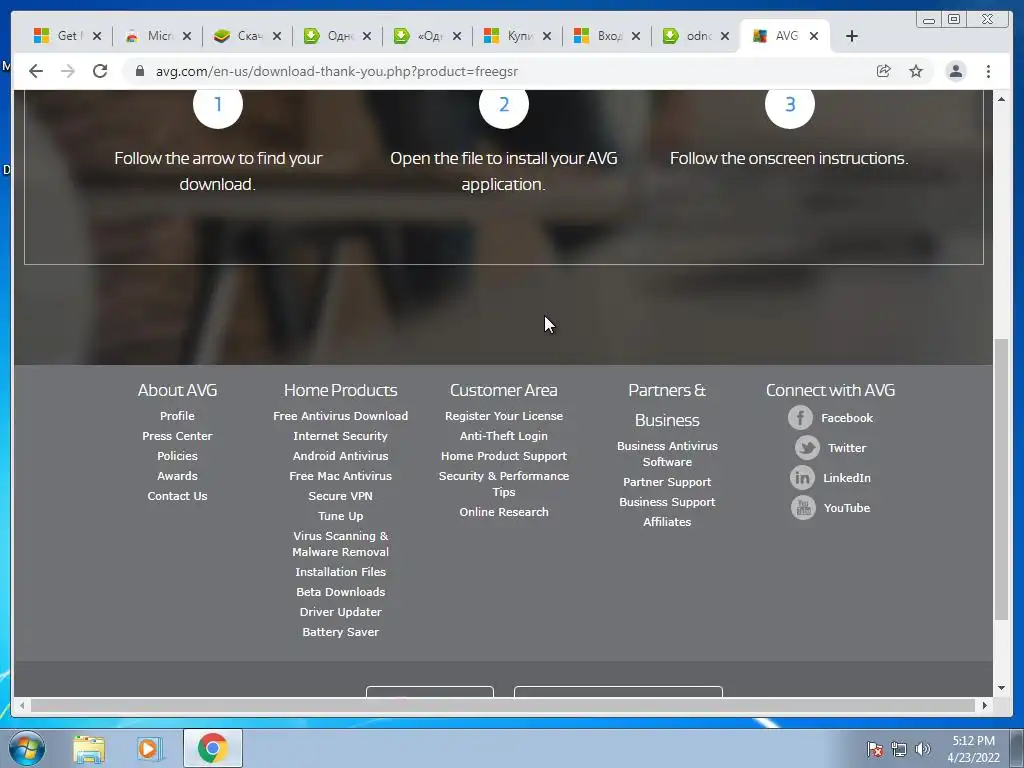Viewport: 1024px width, 768px height.
Task: Open the Online Research link
Action: tap(504, 512)
